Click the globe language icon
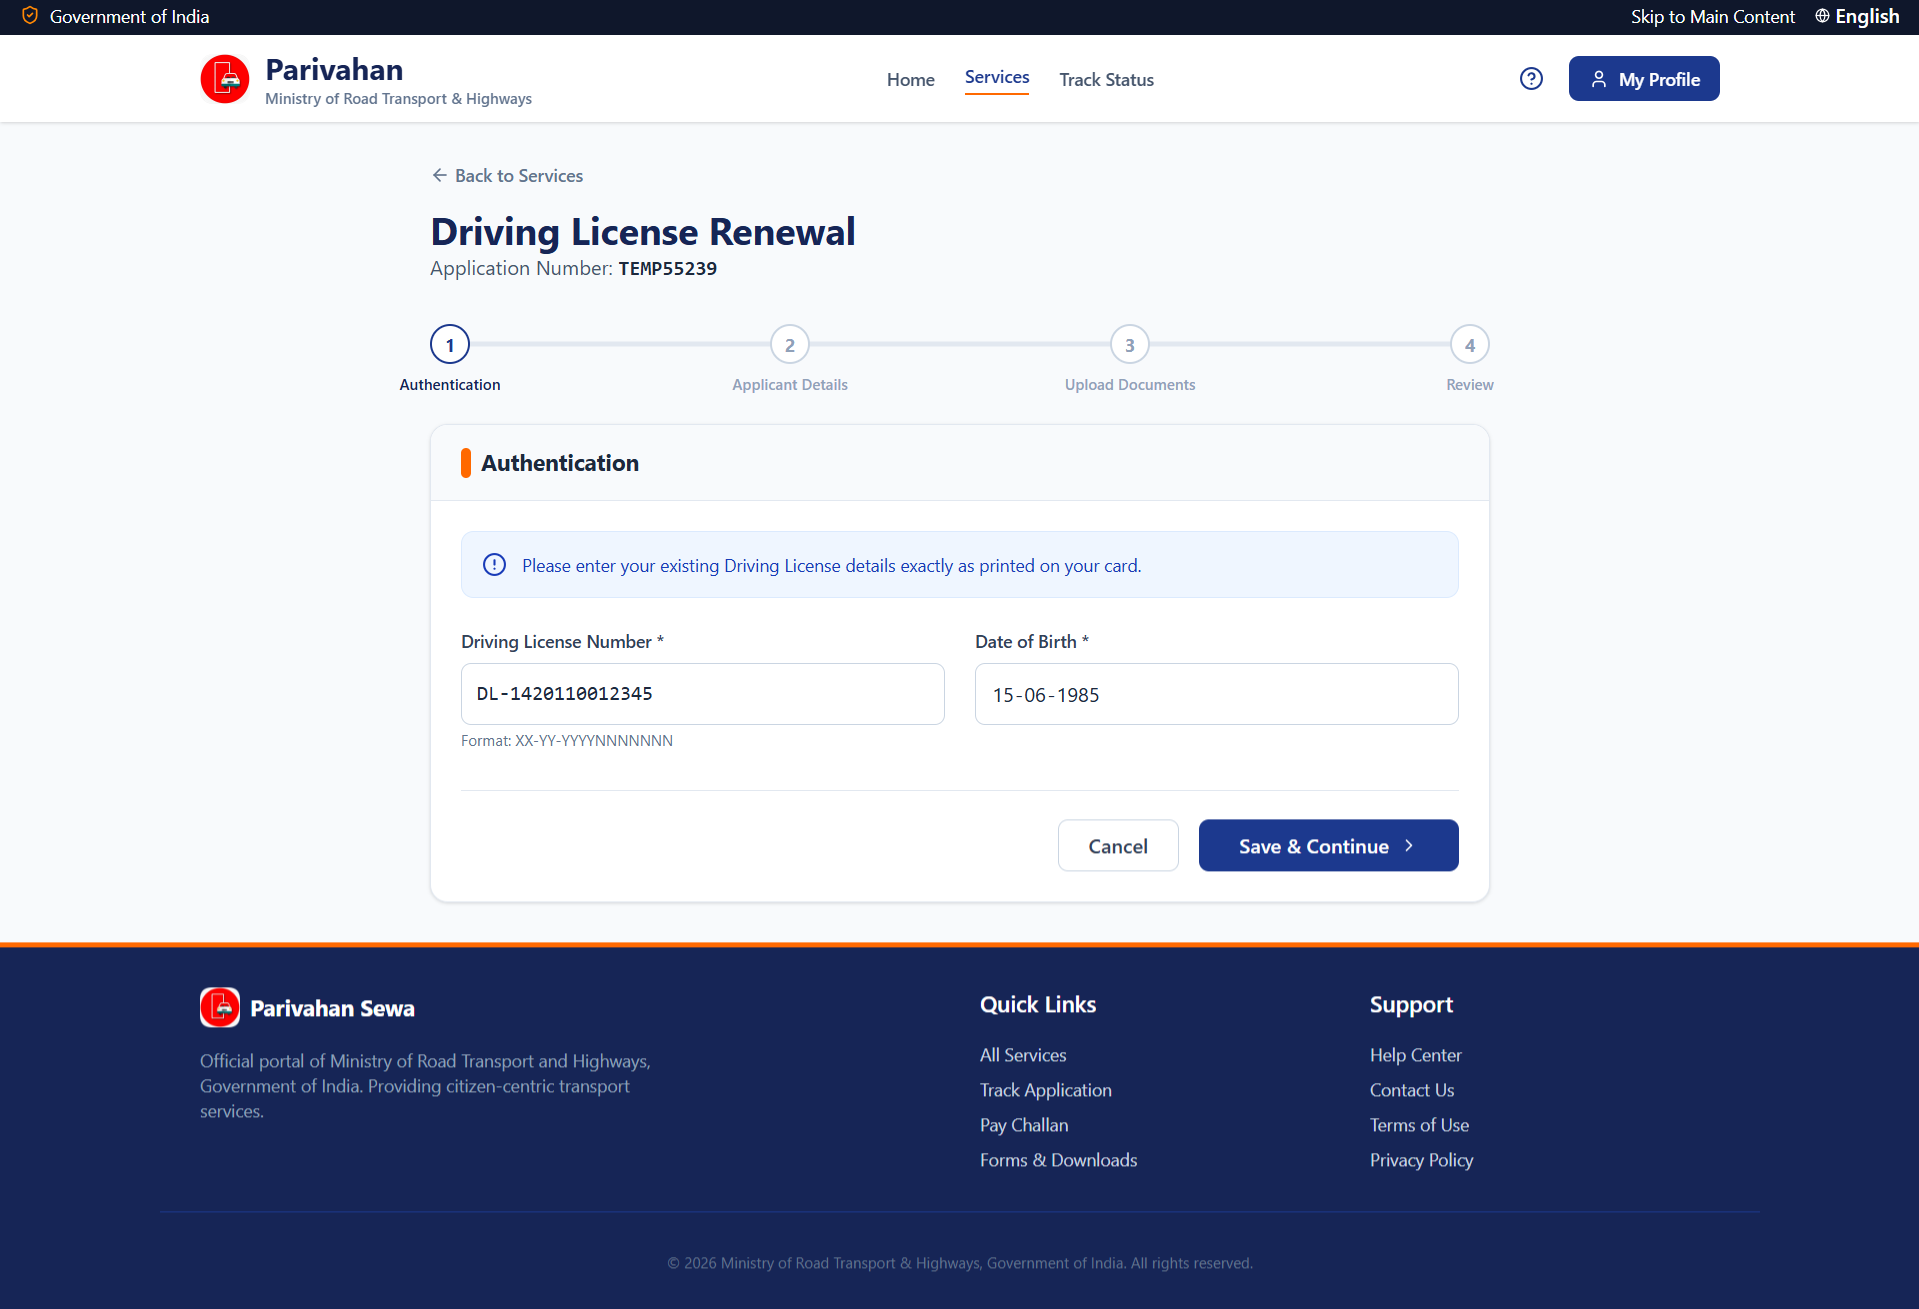Screen dimensions: 1919x1309 click(1822, 16)
